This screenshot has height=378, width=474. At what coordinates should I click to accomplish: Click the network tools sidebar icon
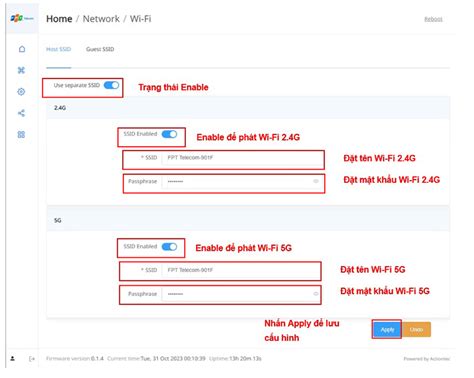pos(21,70)
